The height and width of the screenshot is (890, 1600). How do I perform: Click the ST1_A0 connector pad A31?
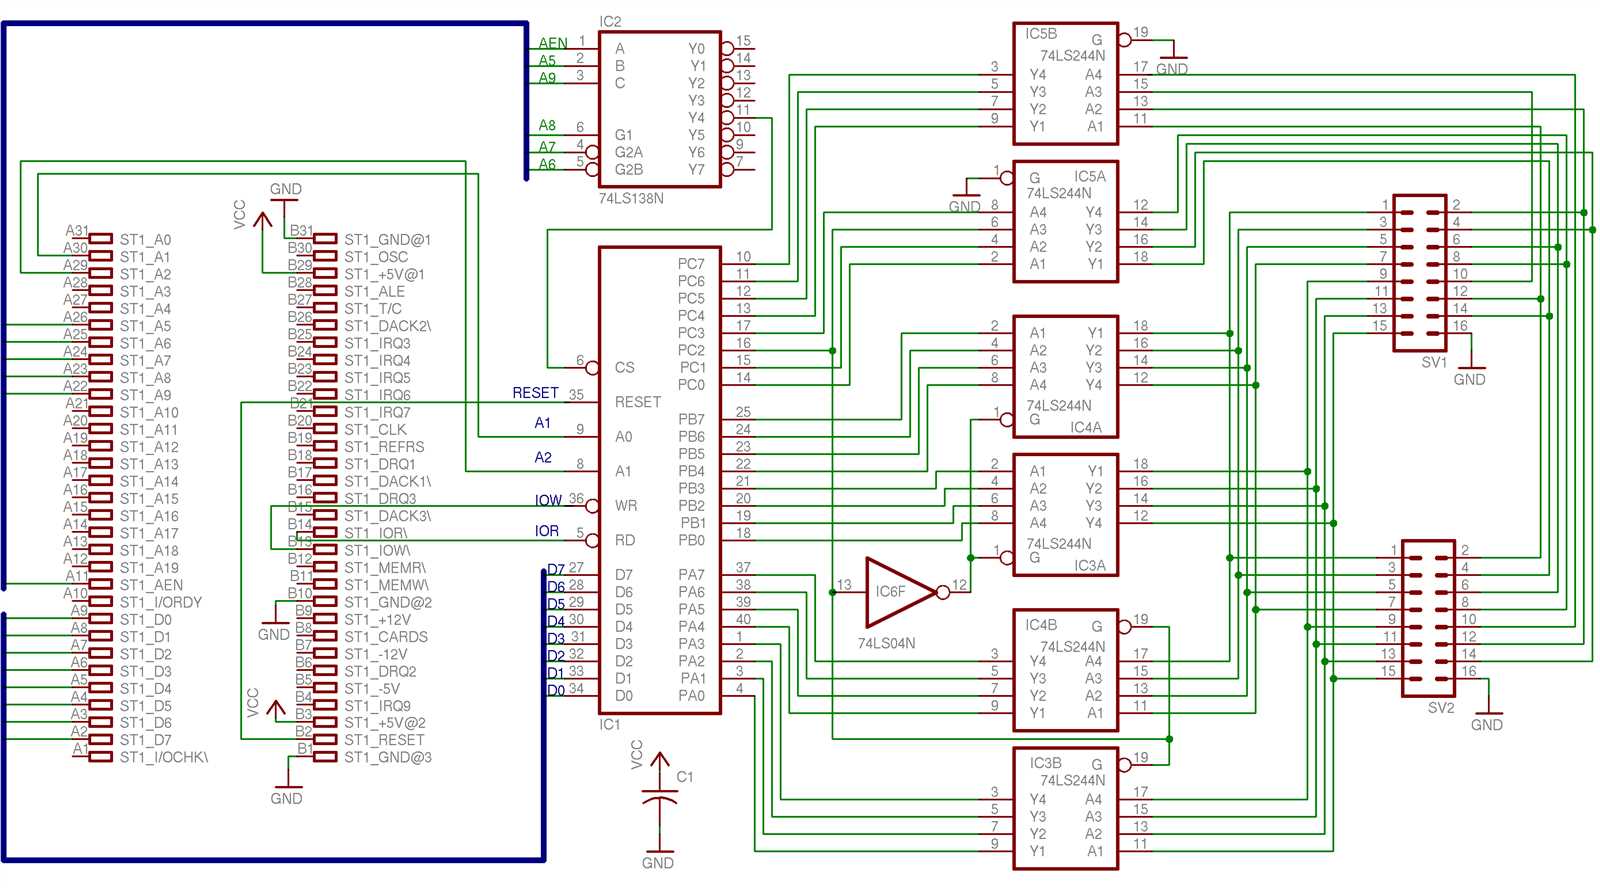[x=101, y=239]
